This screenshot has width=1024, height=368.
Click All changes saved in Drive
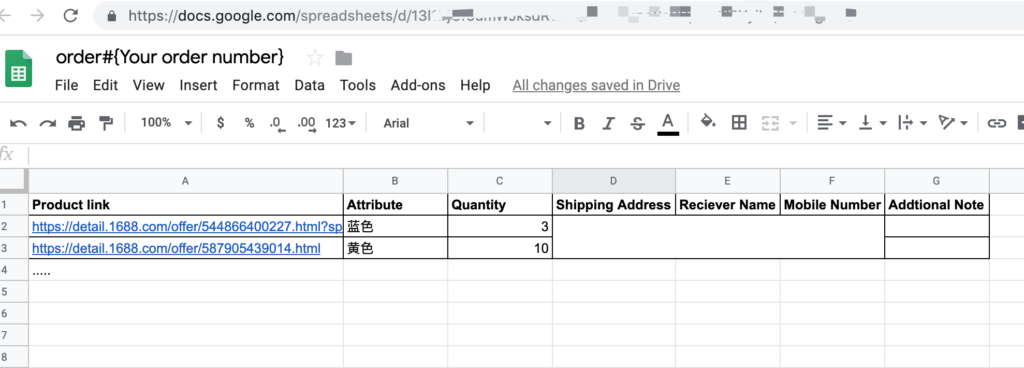[x=596, y=85]
